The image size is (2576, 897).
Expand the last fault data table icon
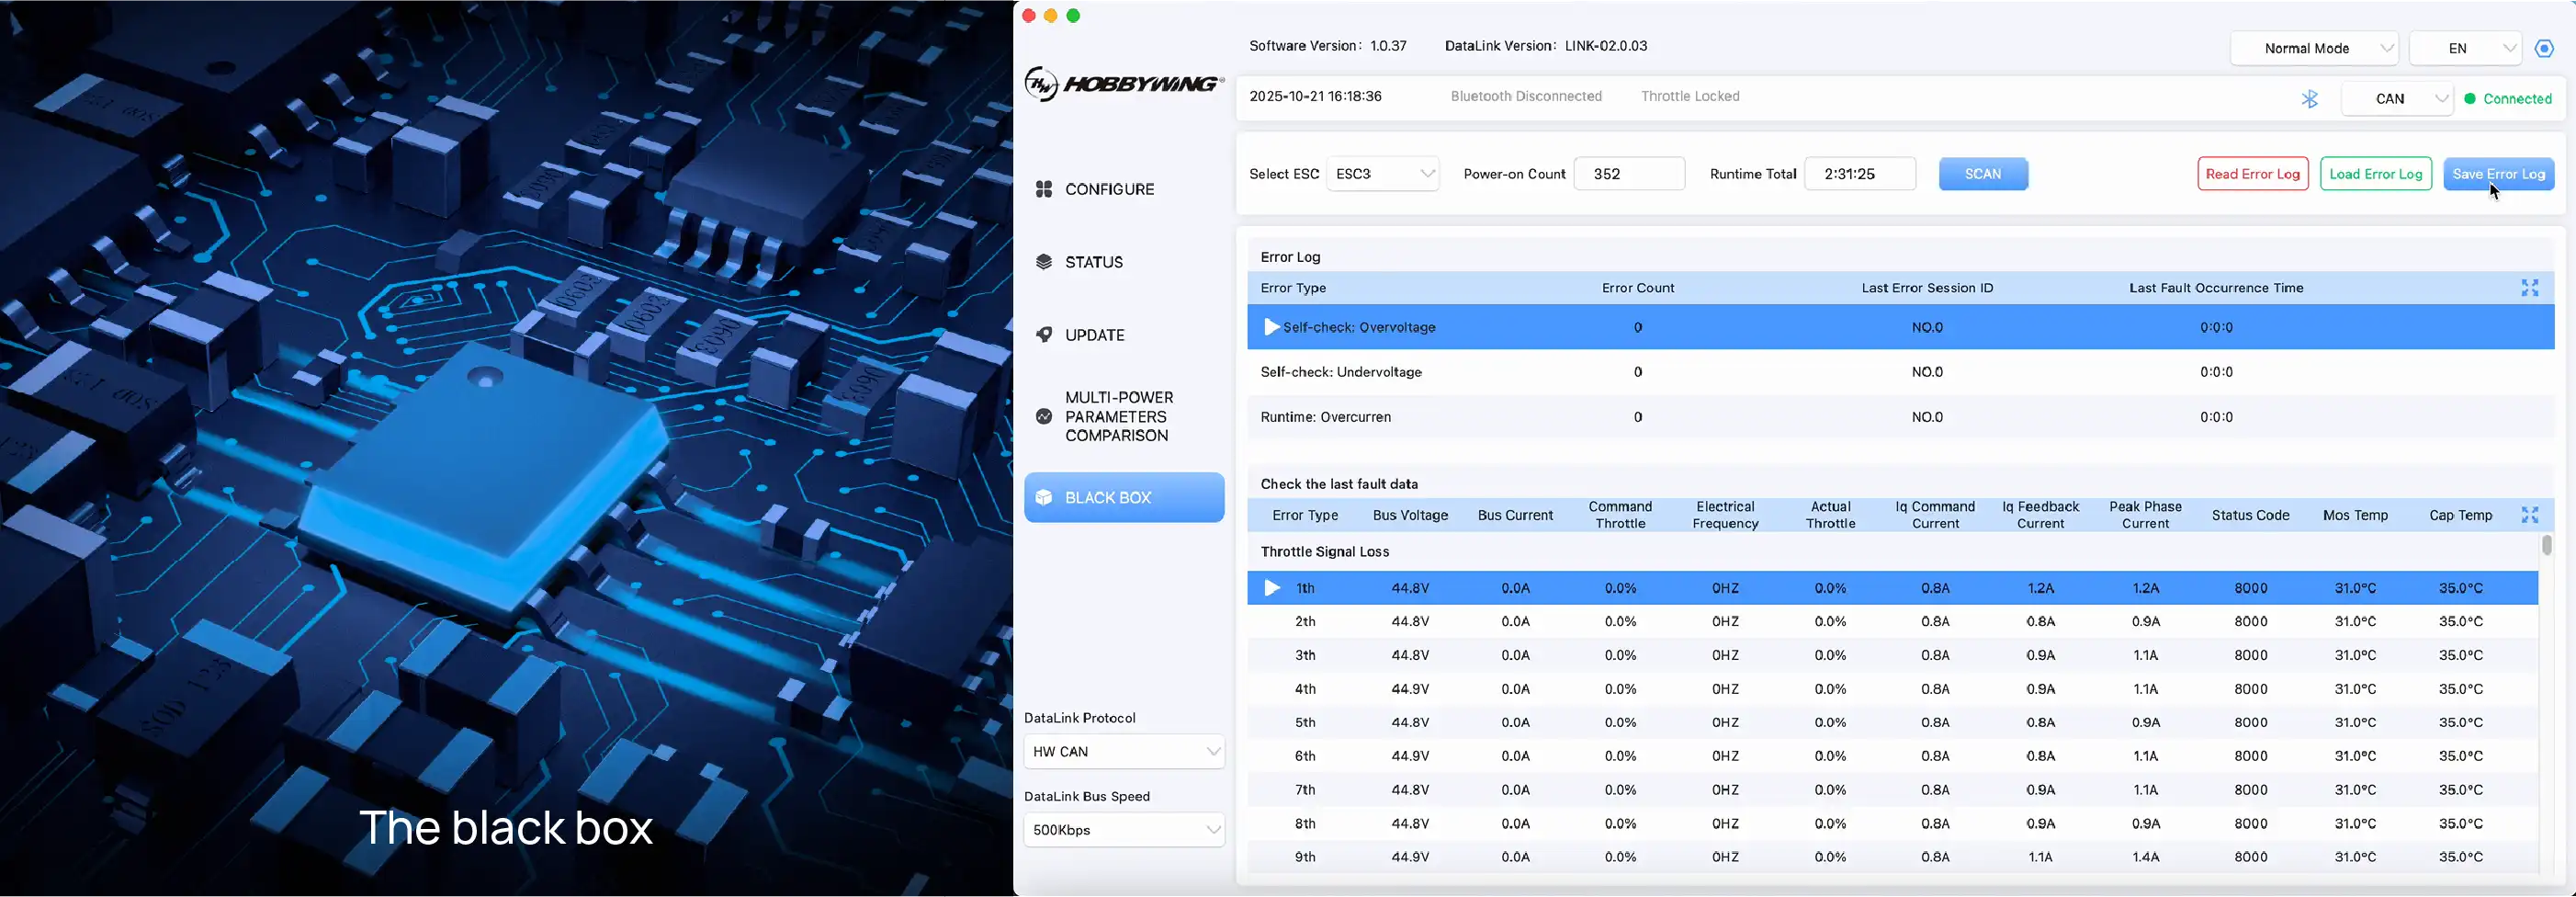click(x=2529, y=515)
